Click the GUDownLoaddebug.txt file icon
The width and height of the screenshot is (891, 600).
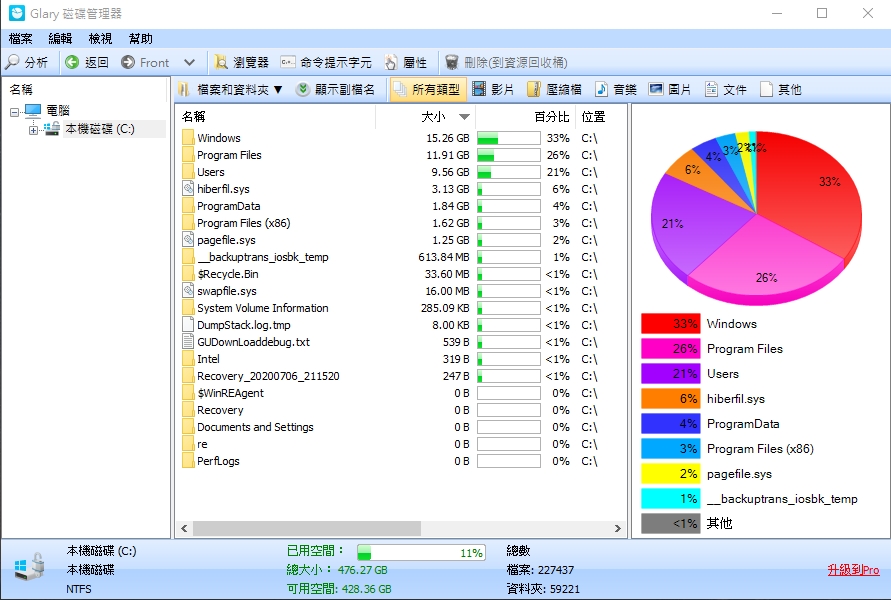pyautogui.click(x=188, y=341)
